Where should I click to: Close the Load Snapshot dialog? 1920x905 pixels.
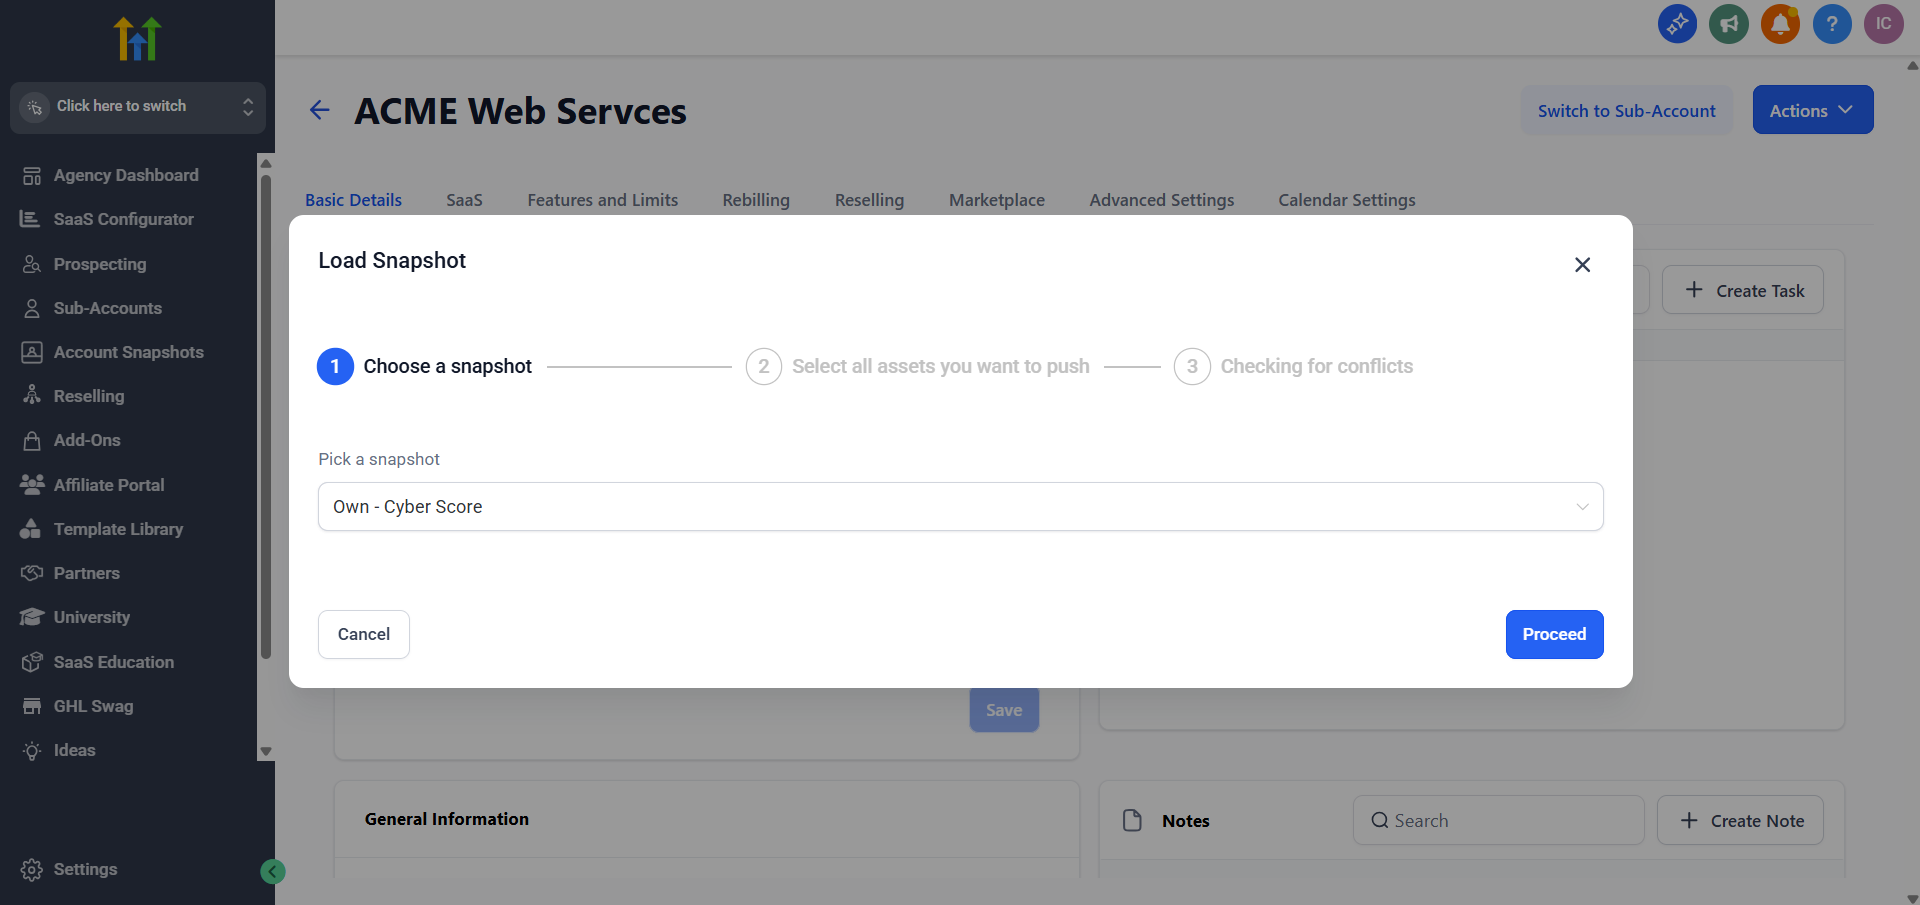point(1582,264)
